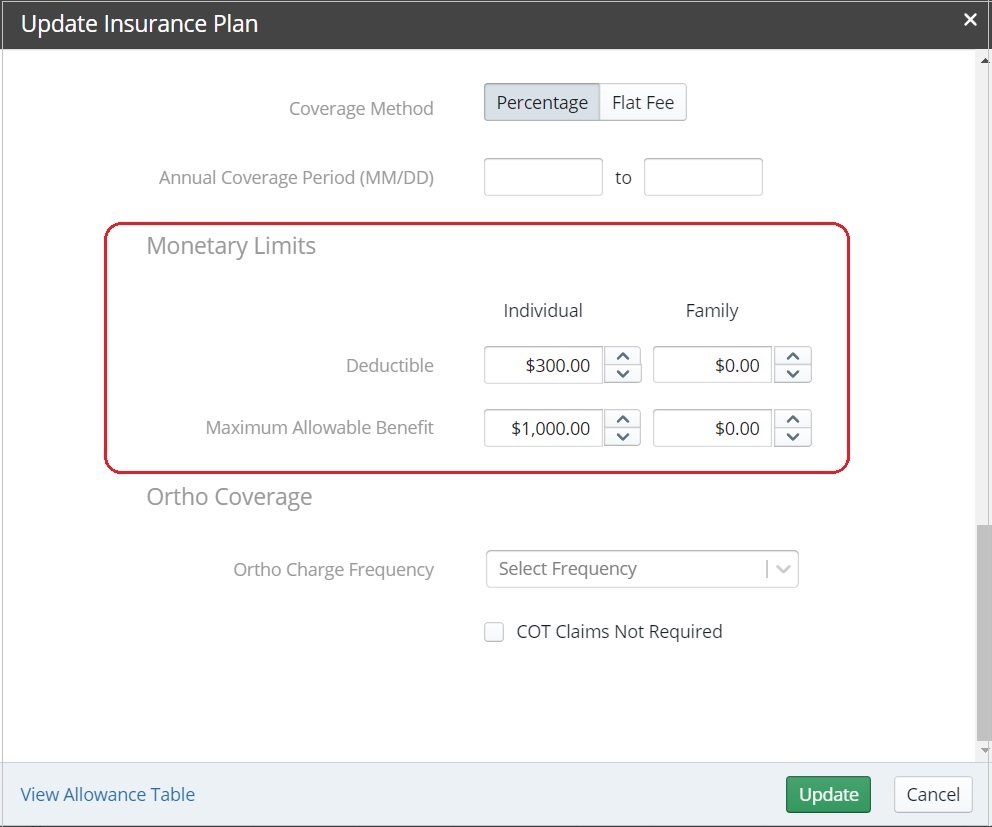Open the View Allowance Table link

[x=108, y=794]
